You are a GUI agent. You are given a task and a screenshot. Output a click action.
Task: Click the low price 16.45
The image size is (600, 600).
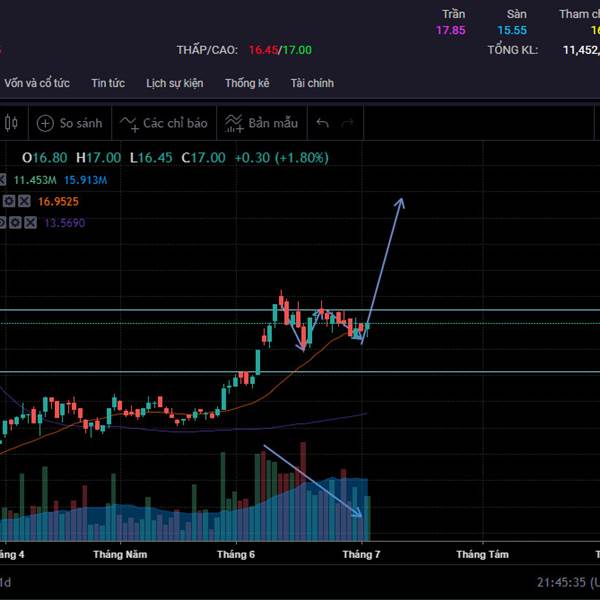coord(263,50)
